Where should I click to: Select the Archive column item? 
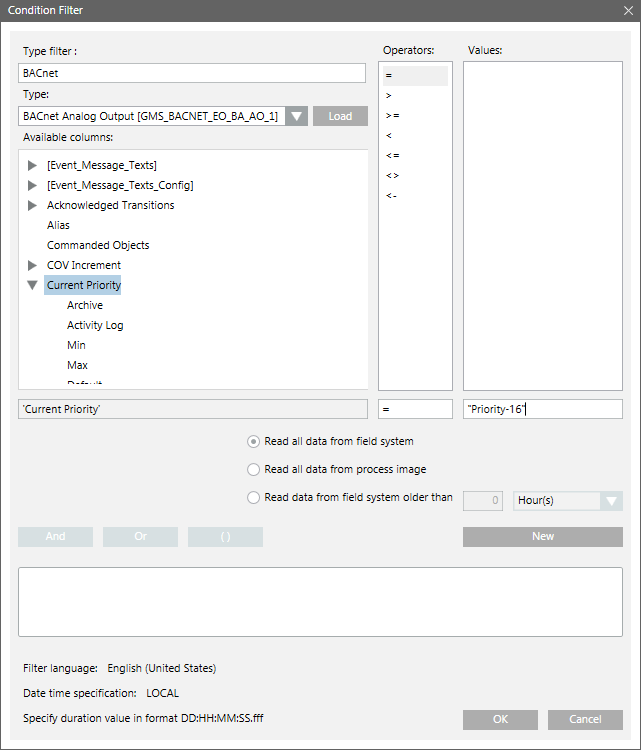point(85,305)
